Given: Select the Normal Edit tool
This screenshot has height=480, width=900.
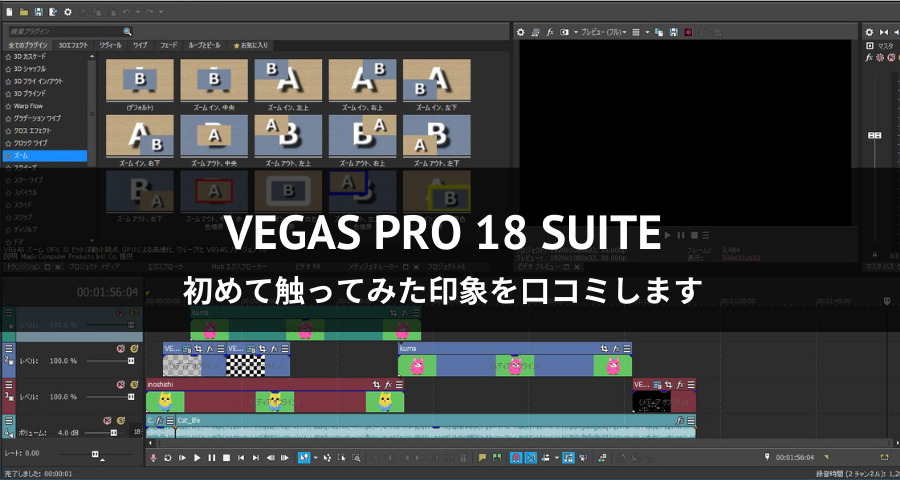Looking at the screenshot, I should tap(303, 458).
